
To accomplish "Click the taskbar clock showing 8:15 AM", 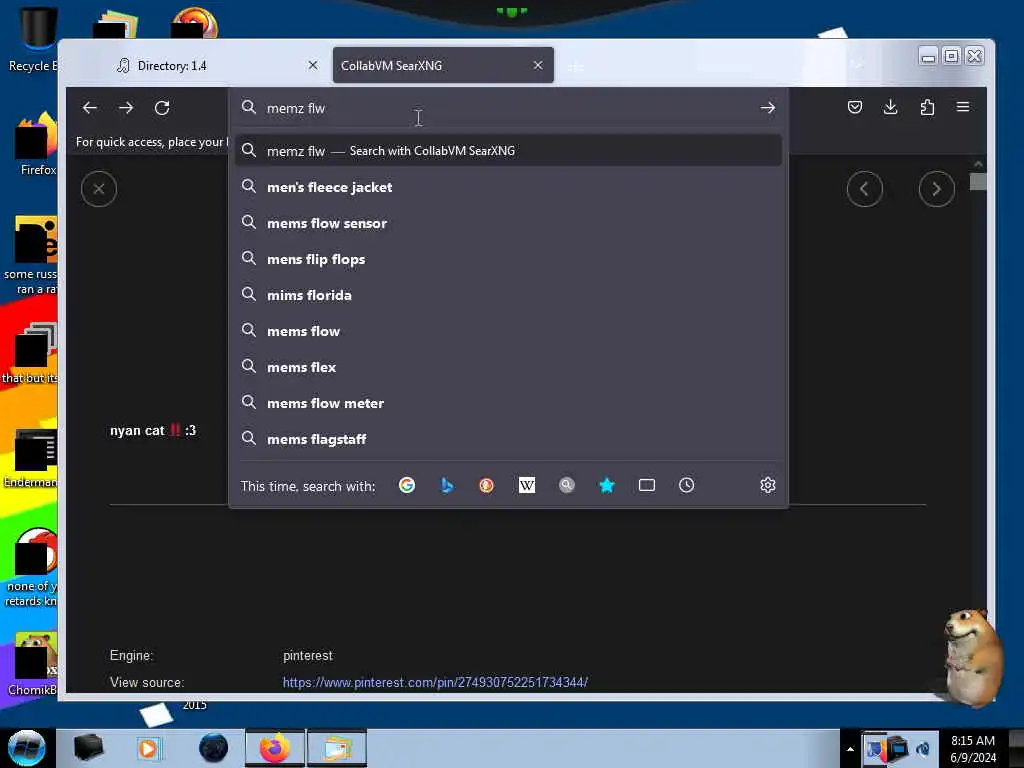I will coord(972,749).
